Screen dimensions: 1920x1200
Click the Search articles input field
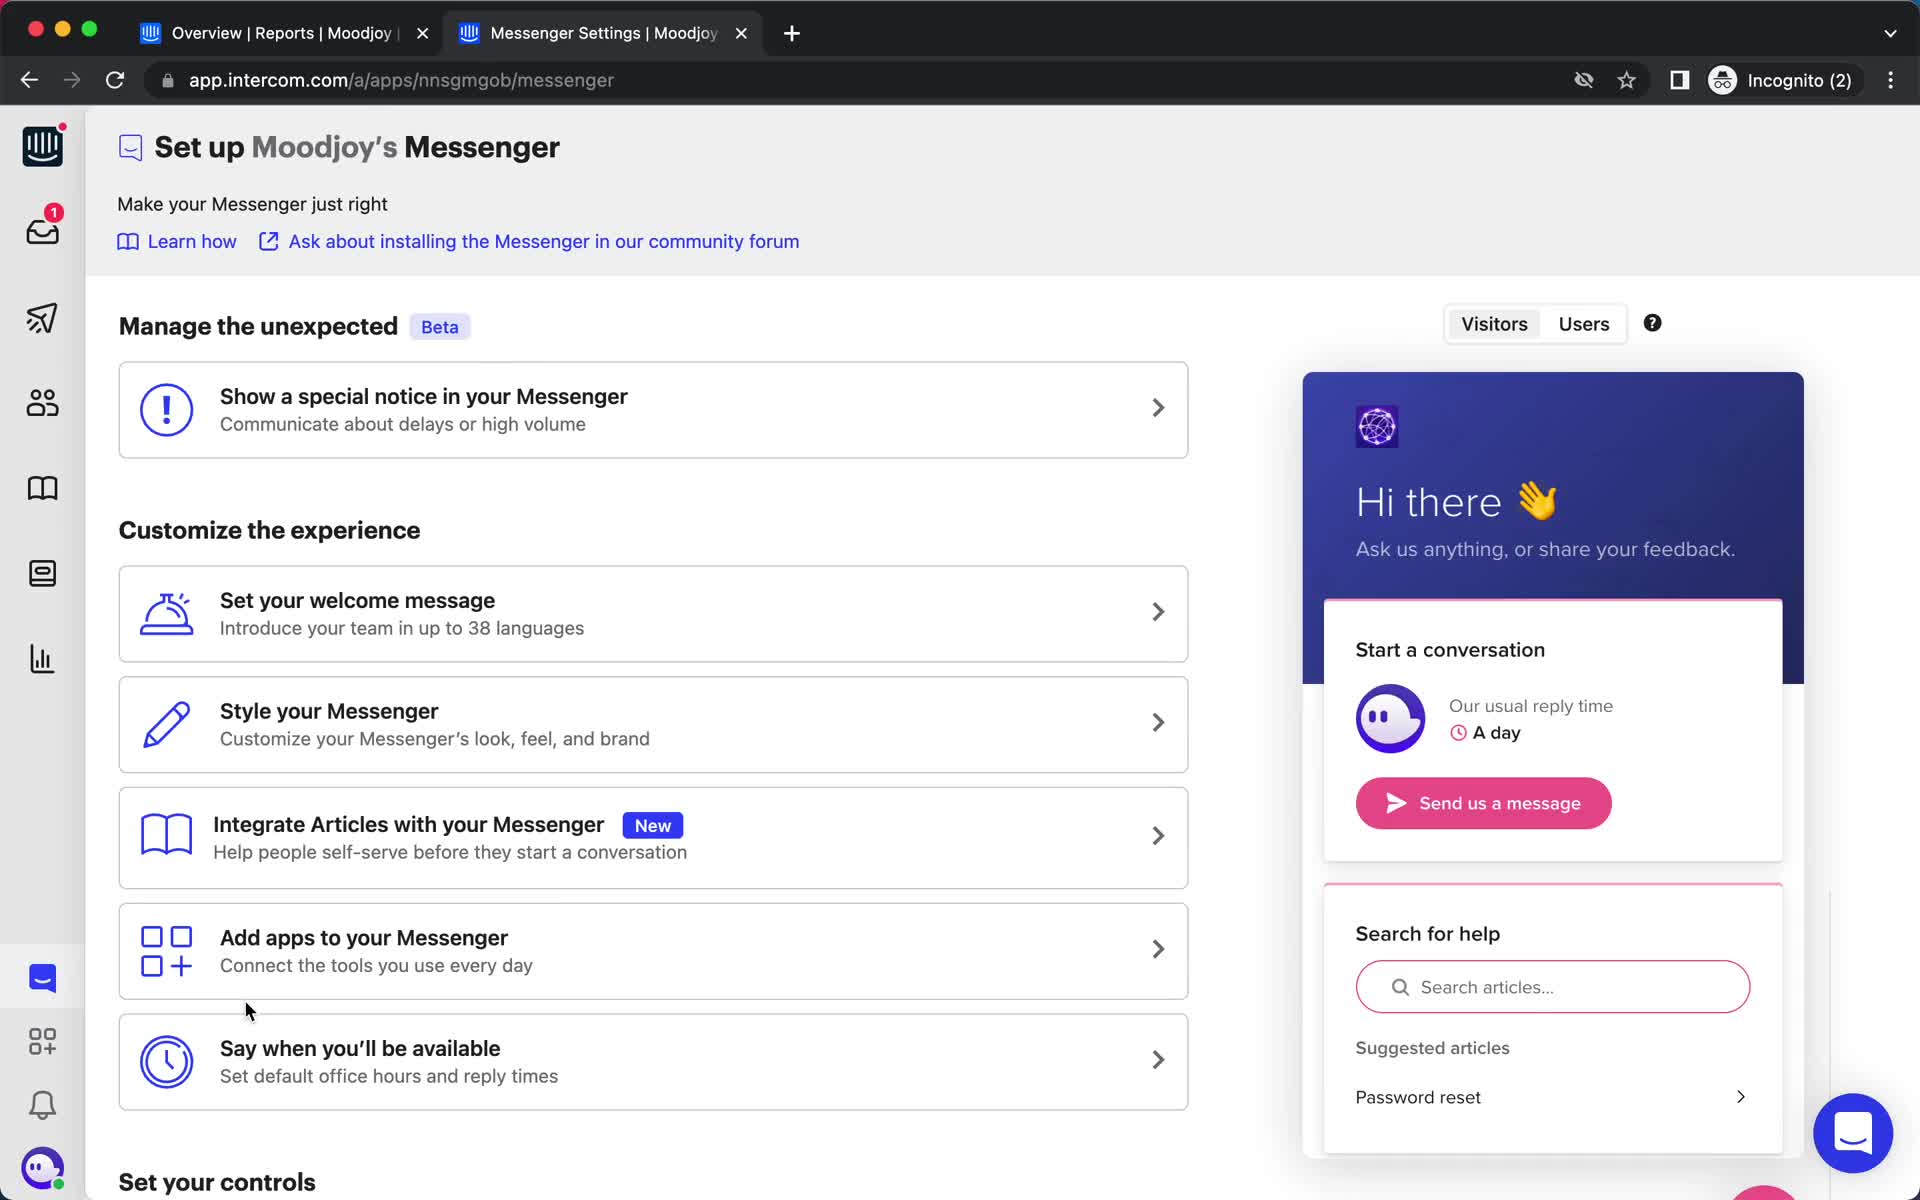pos(1551,987)
